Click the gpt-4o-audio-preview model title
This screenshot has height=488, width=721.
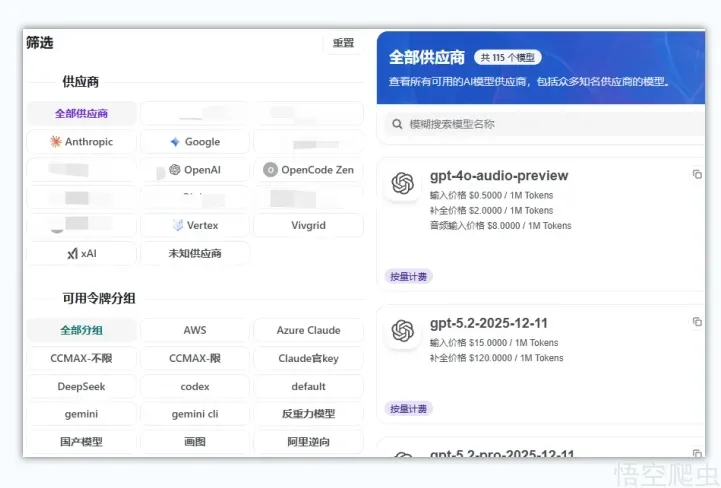tap(499, 176)
